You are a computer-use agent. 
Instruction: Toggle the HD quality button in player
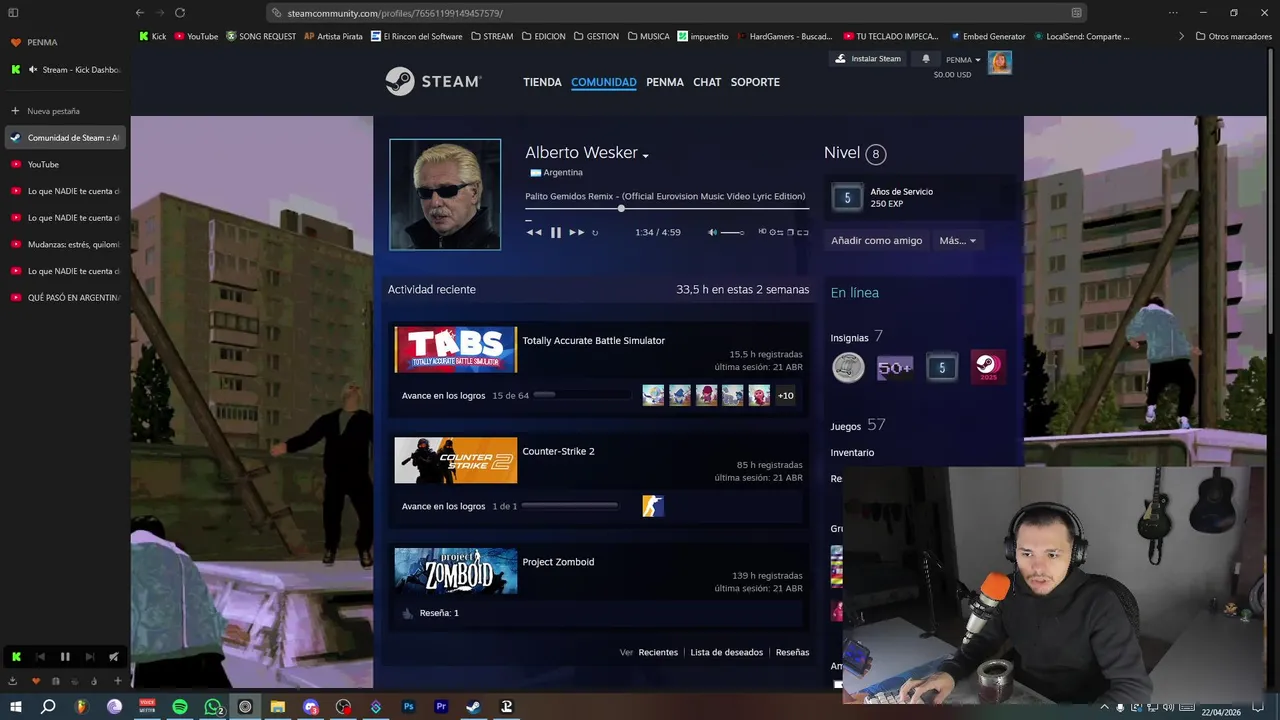[762, 232]
